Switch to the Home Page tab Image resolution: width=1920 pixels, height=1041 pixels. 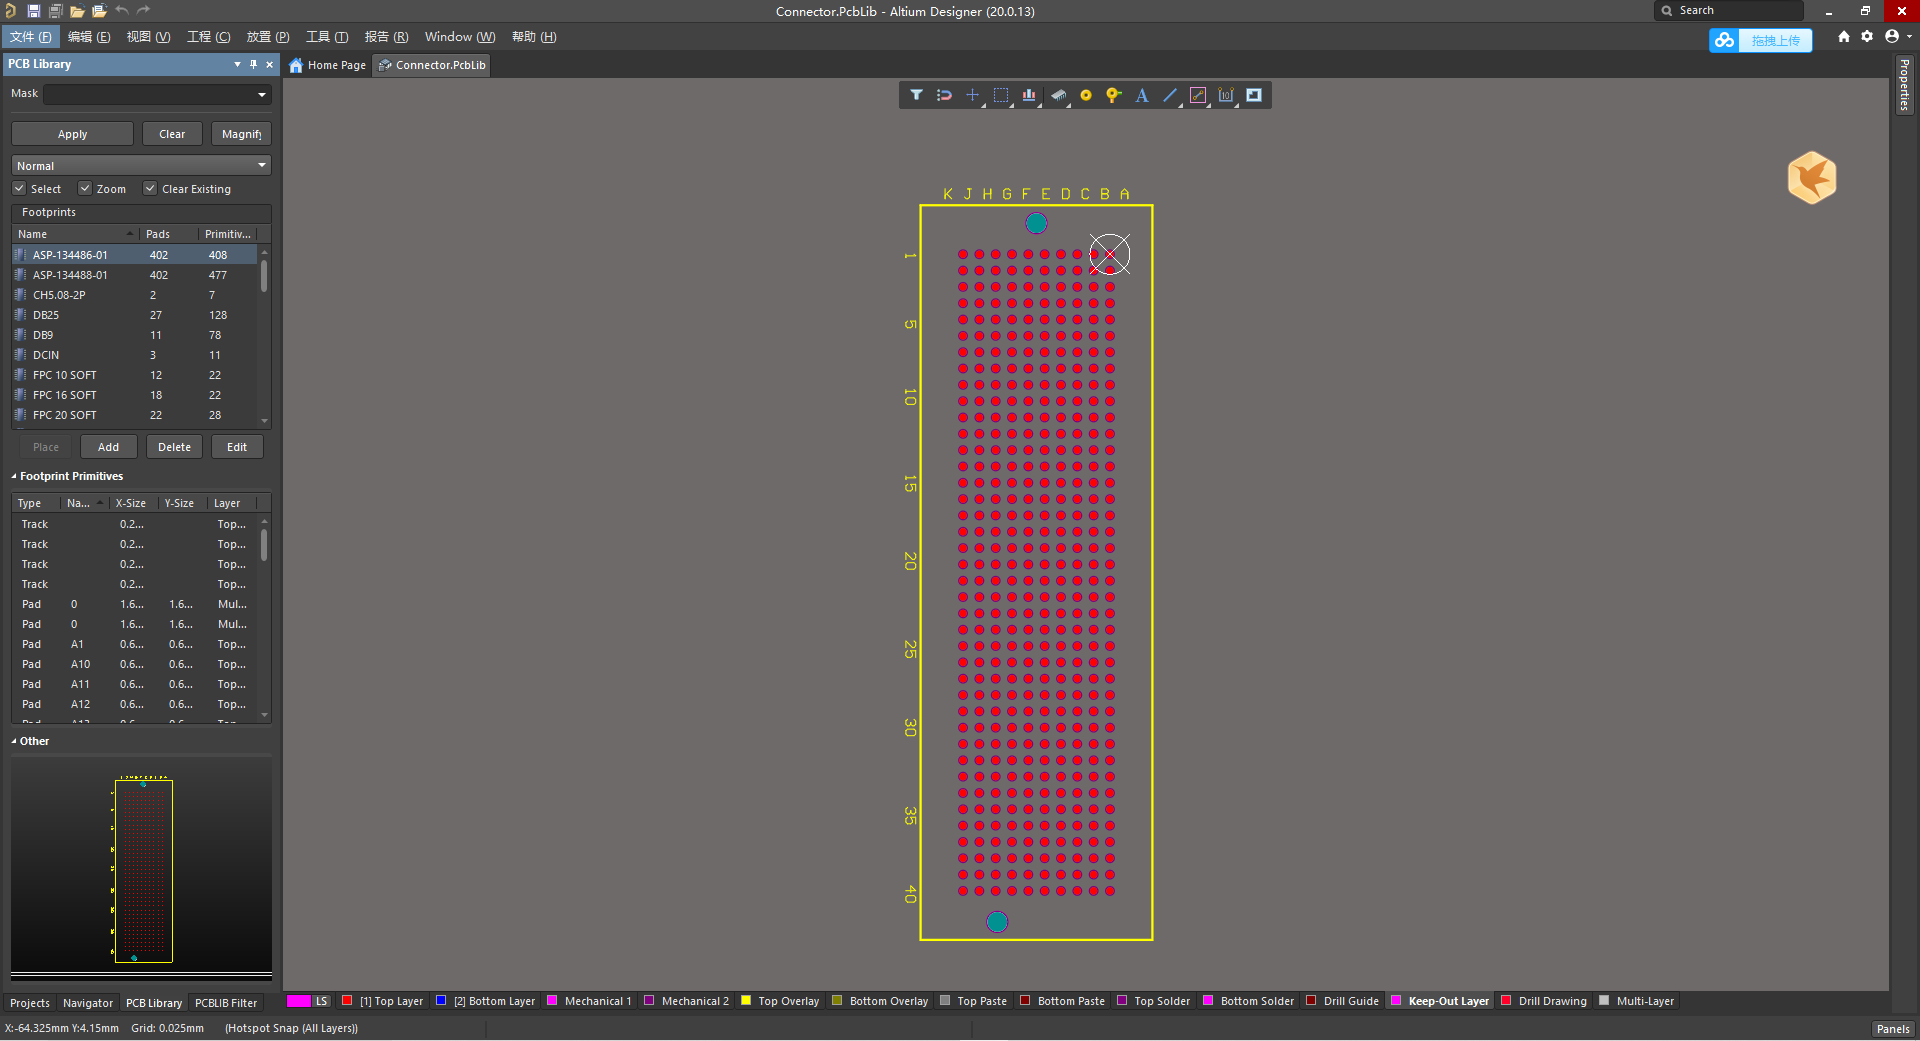(x=328, y=65)
